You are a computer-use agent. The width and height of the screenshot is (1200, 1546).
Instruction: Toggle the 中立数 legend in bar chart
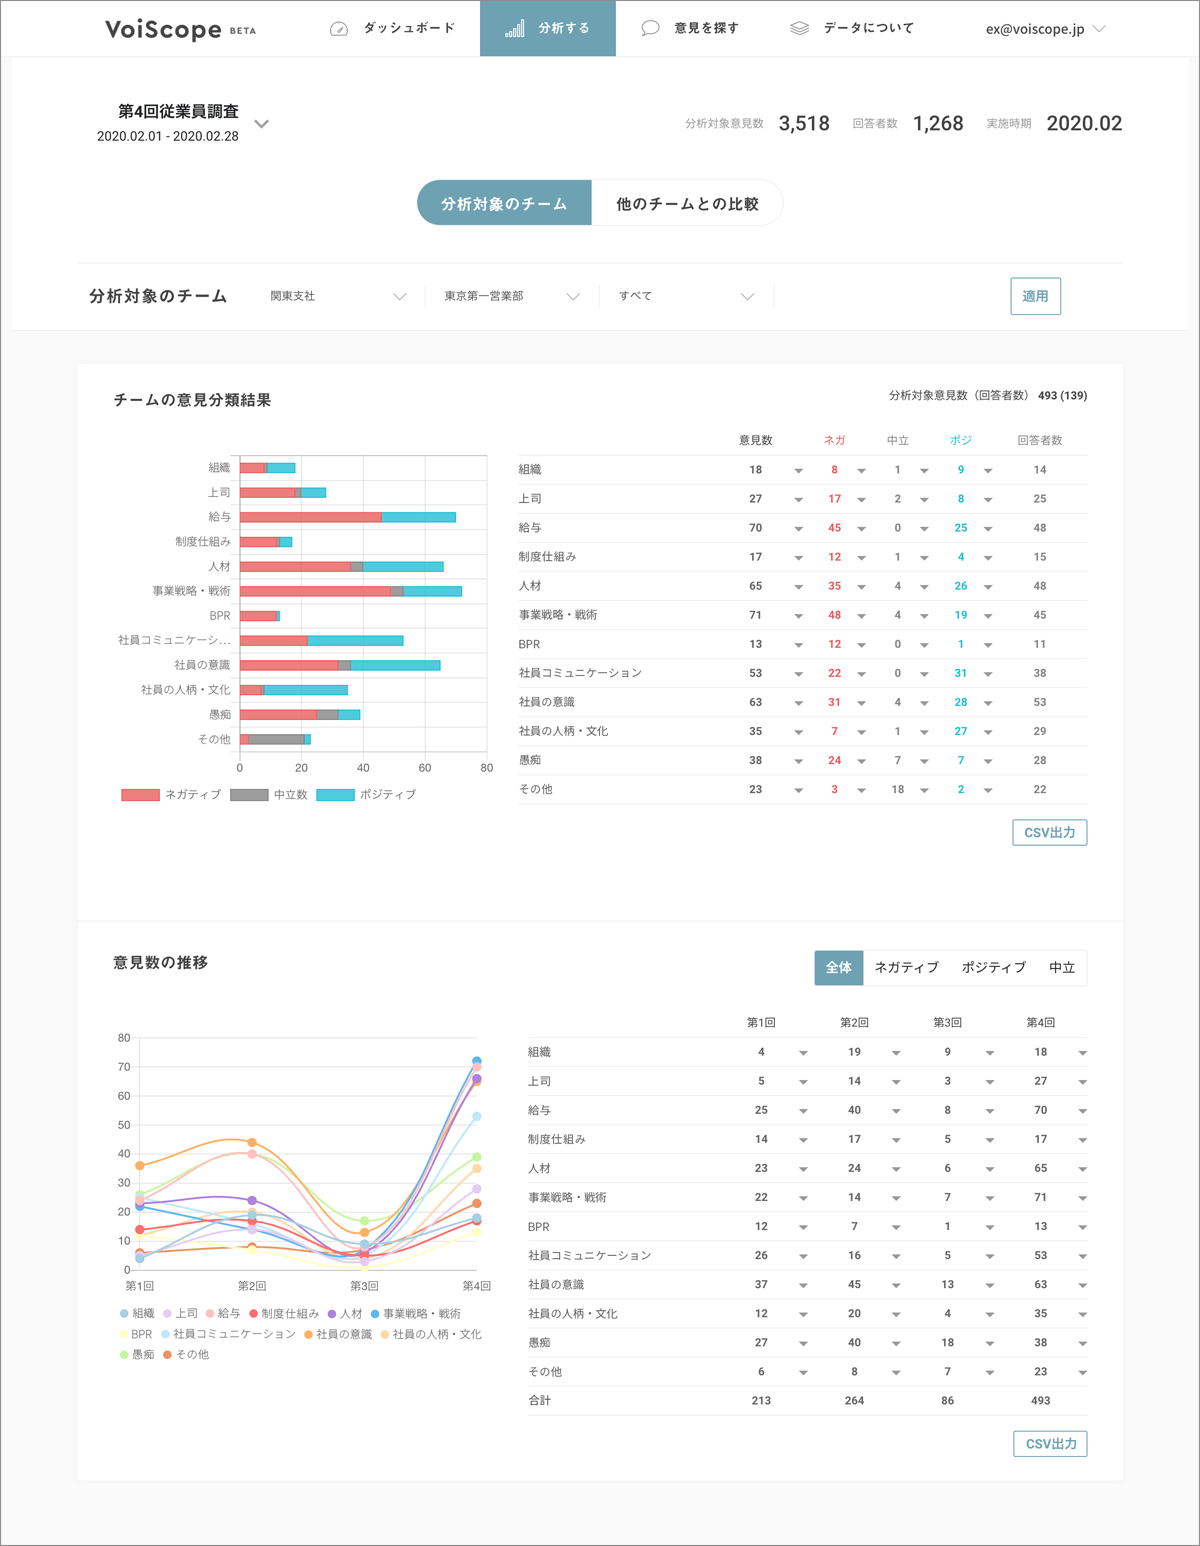[x=269, y=794]
